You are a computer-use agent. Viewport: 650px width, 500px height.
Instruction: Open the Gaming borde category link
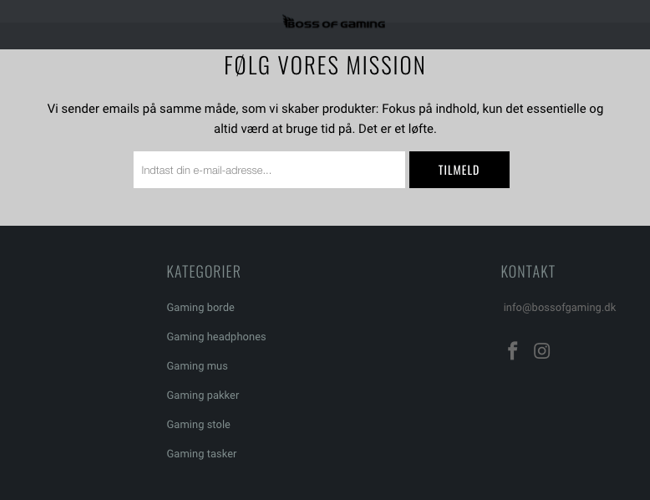[x=200, y=308]
